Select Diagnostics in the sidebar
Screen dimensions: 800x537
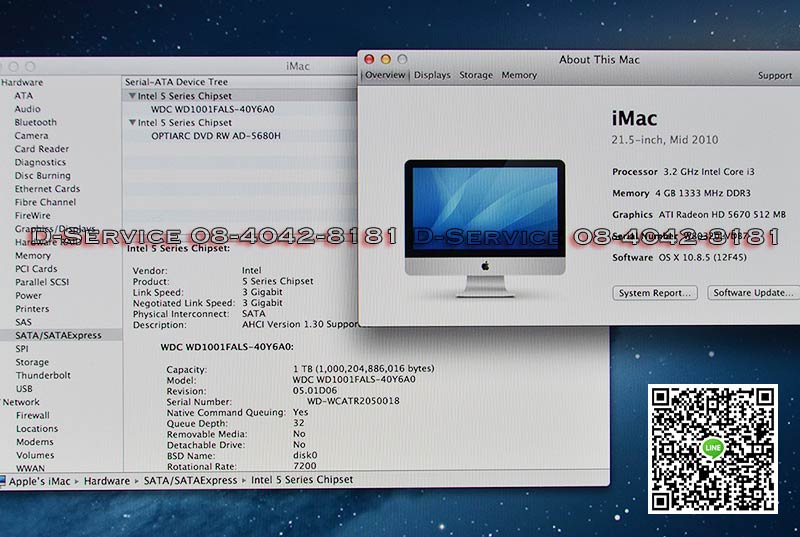[40, 162]
